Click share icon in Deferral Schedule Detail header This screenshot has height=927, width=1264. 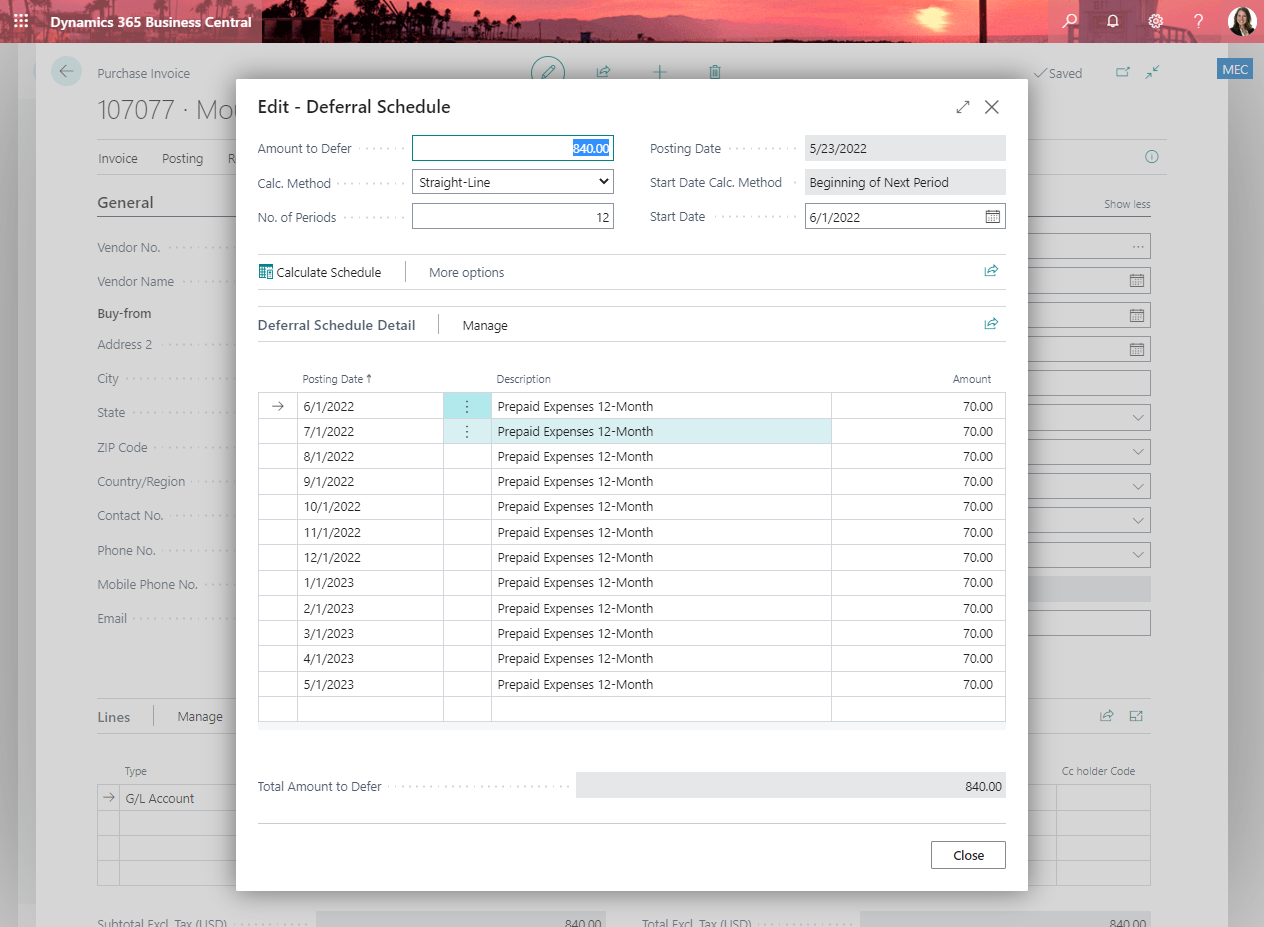(x=991, y=323)
